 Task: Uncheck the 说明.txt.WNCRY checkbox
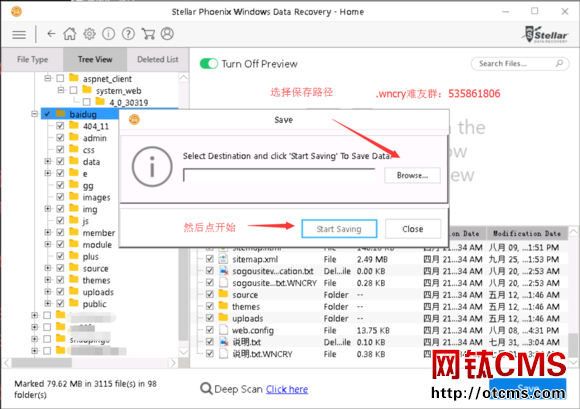point(210,354)
